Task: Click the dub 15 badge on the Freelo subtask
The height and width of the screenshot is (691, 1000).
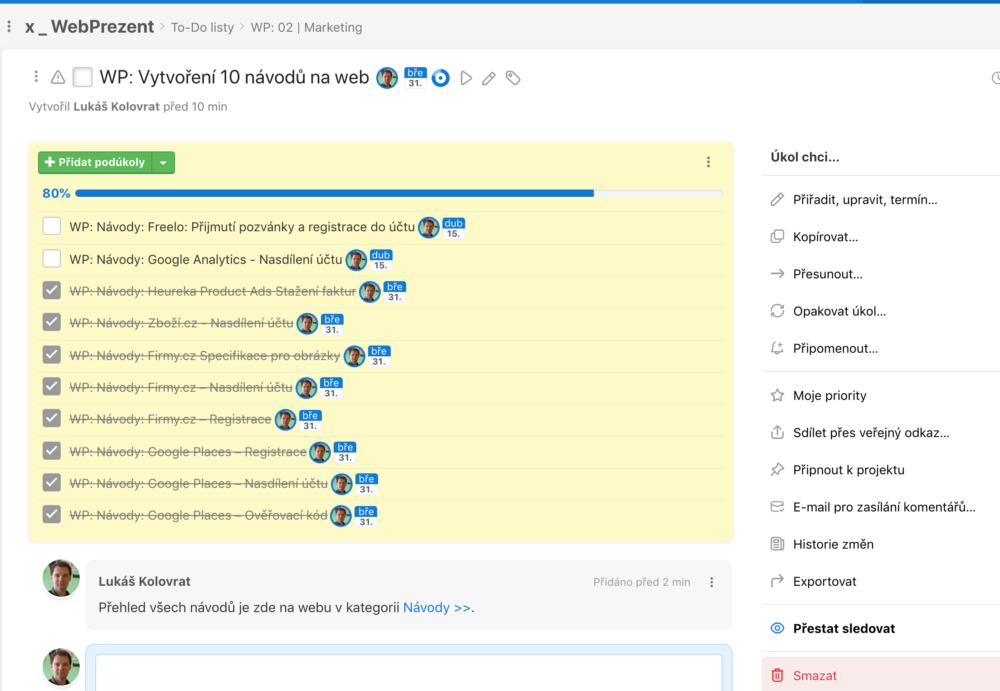Action: [x=453, y=228]
